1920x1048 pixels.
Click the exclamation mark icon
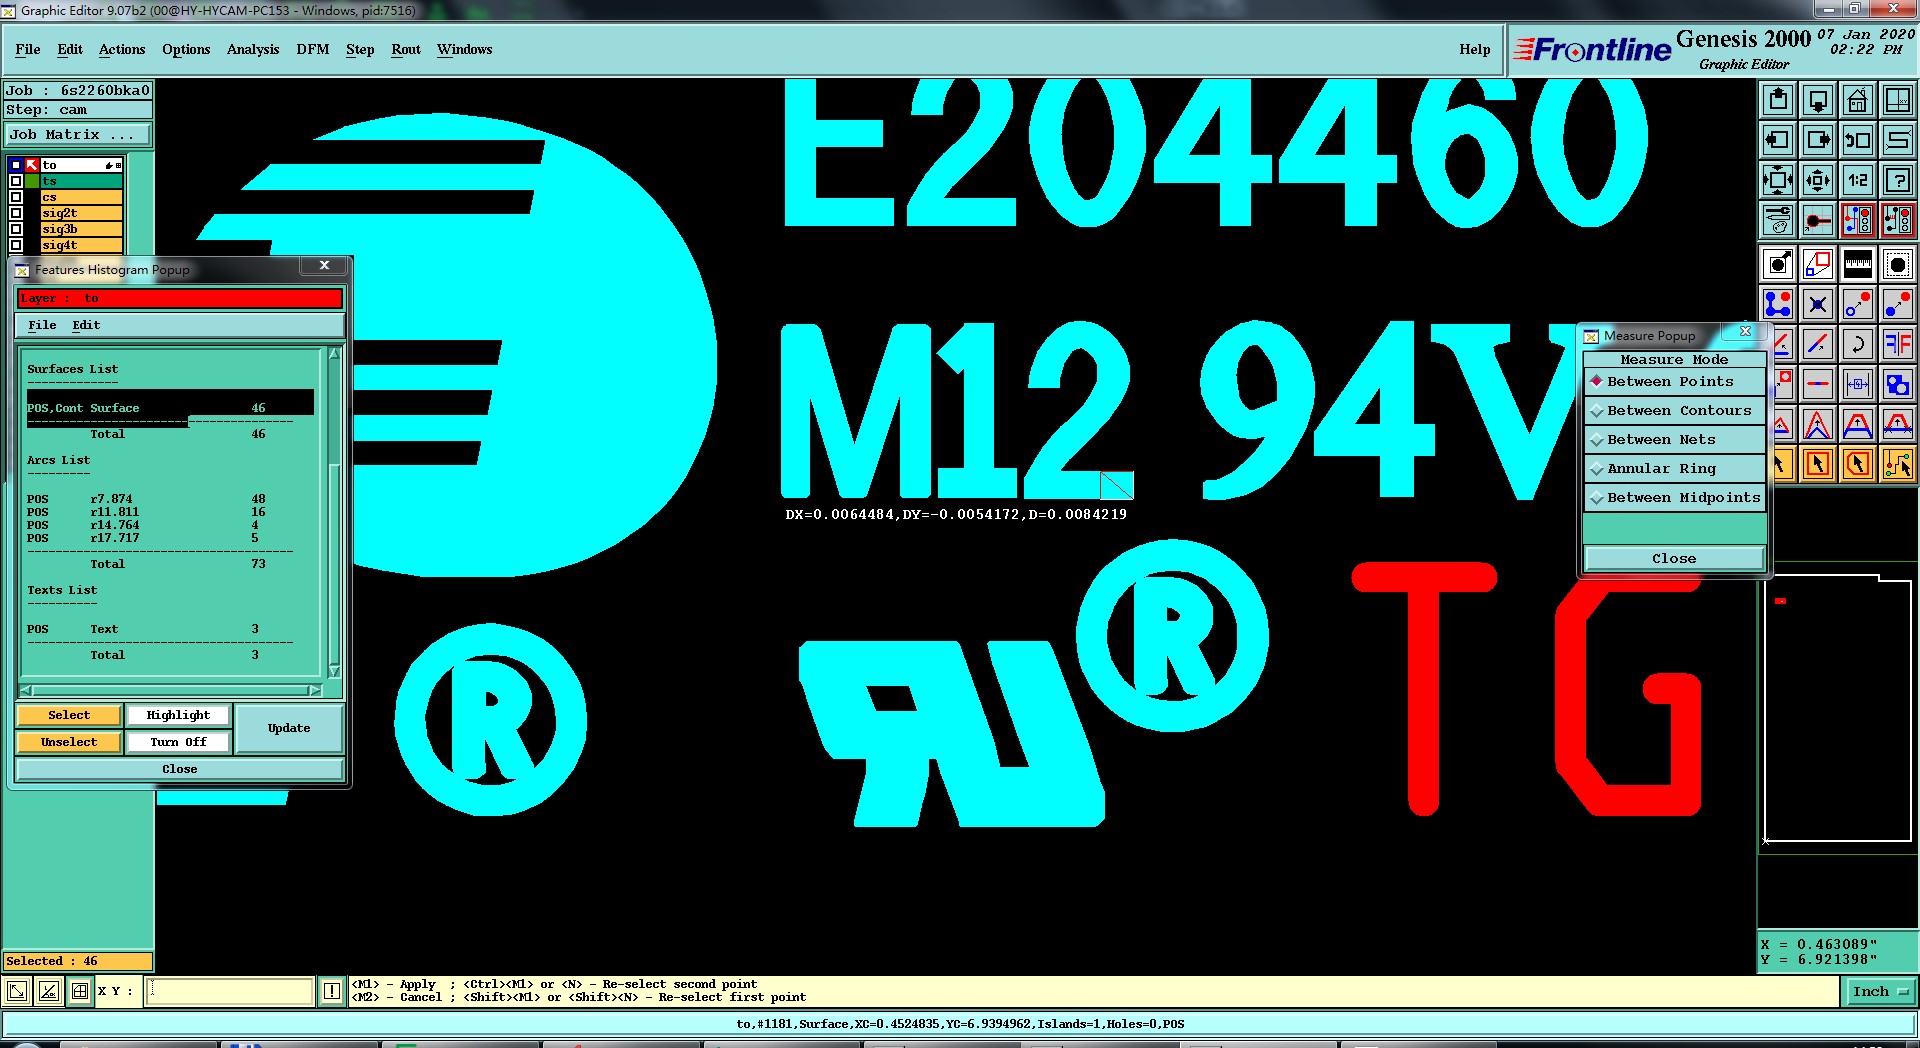pyautogui.click(x=332, y=991)
